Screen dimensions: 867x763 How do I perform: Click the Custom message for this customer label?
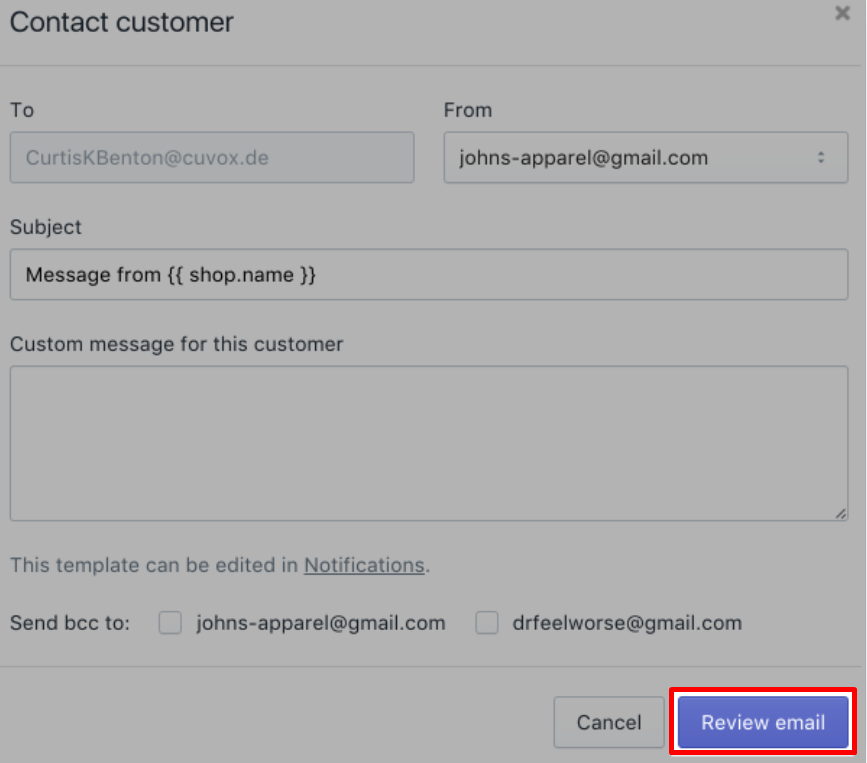point(176,344)
